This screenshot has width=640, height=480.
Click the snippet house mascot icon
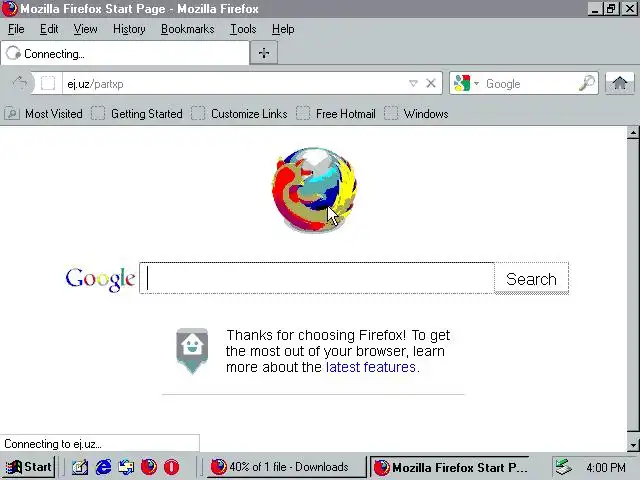tap(192, 351)
